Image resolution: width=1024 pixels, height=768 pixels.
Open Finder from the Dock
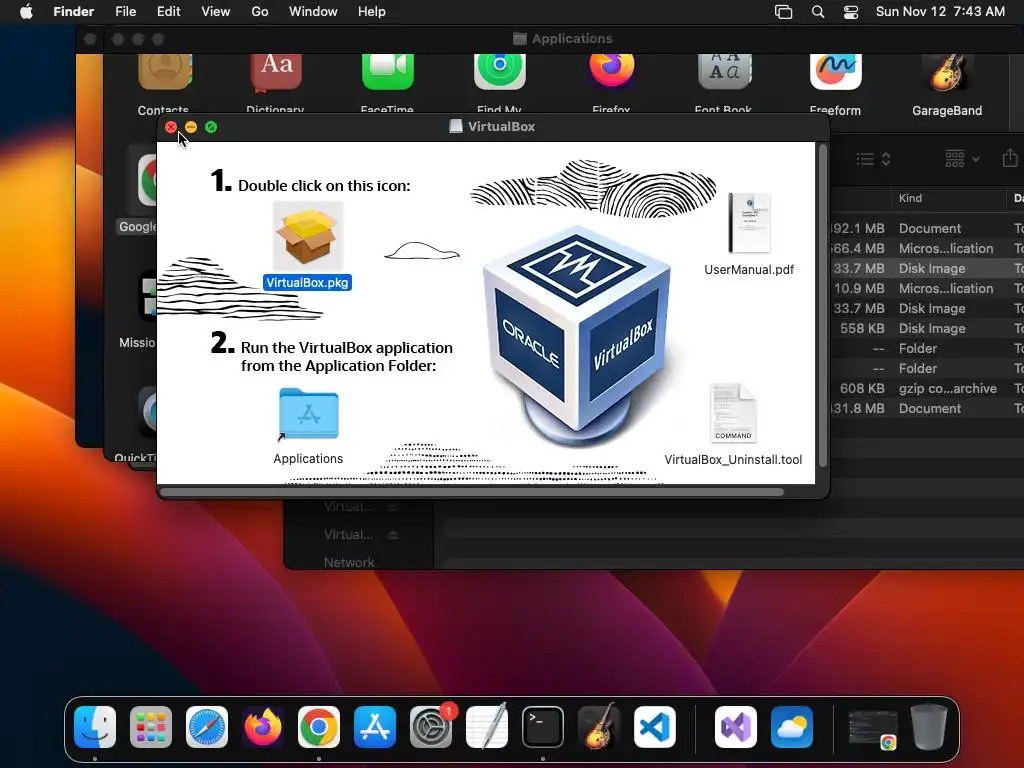[x=95, y=727]
